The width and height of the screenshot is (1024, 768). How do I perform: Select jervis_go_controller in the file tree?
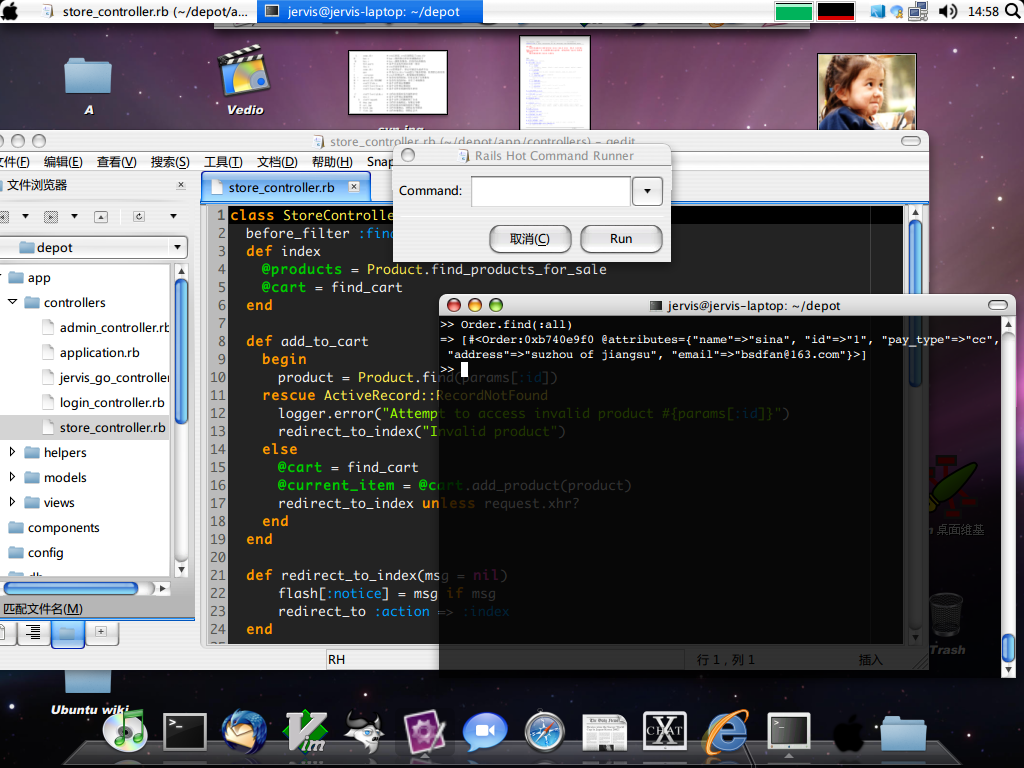[104, 377]
